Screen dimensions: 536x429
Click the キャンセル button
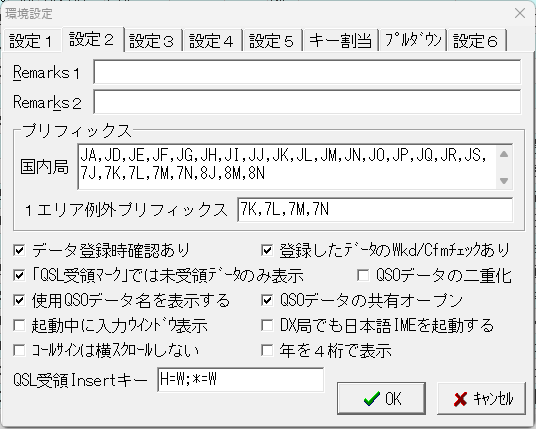481,399
